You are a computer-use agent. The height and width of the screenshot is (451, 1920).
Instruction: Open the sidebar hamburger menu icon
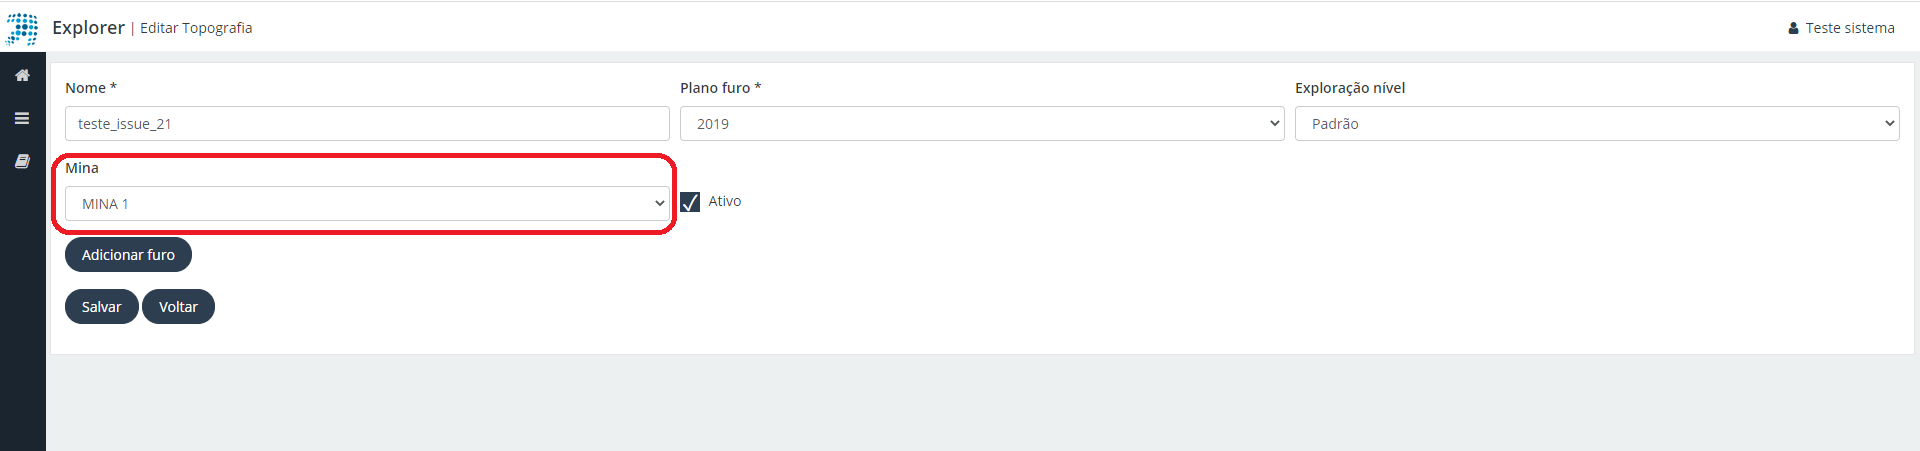pos(22,118)
